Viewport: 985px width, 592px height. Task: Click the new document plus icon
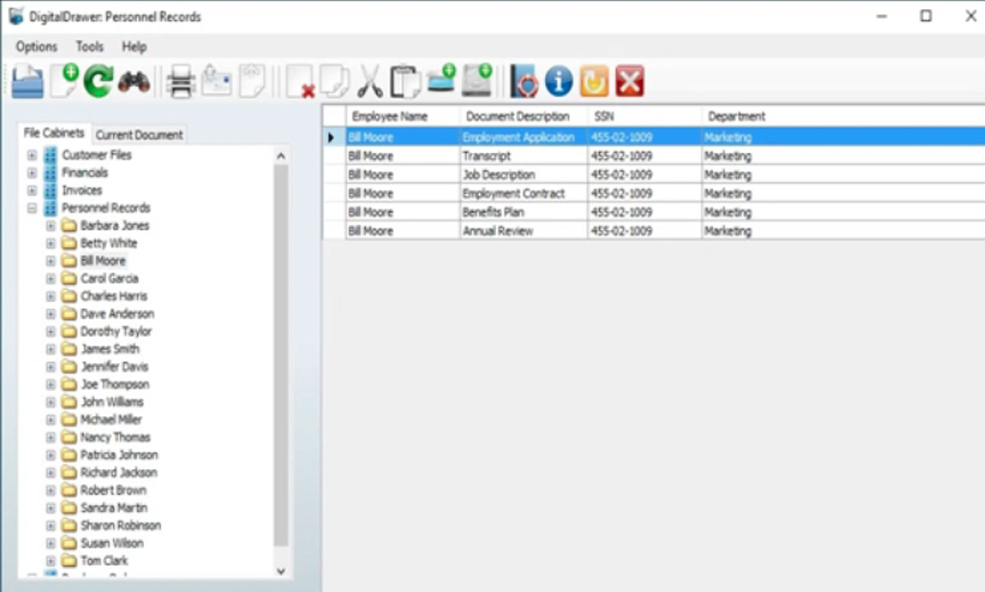64,81
